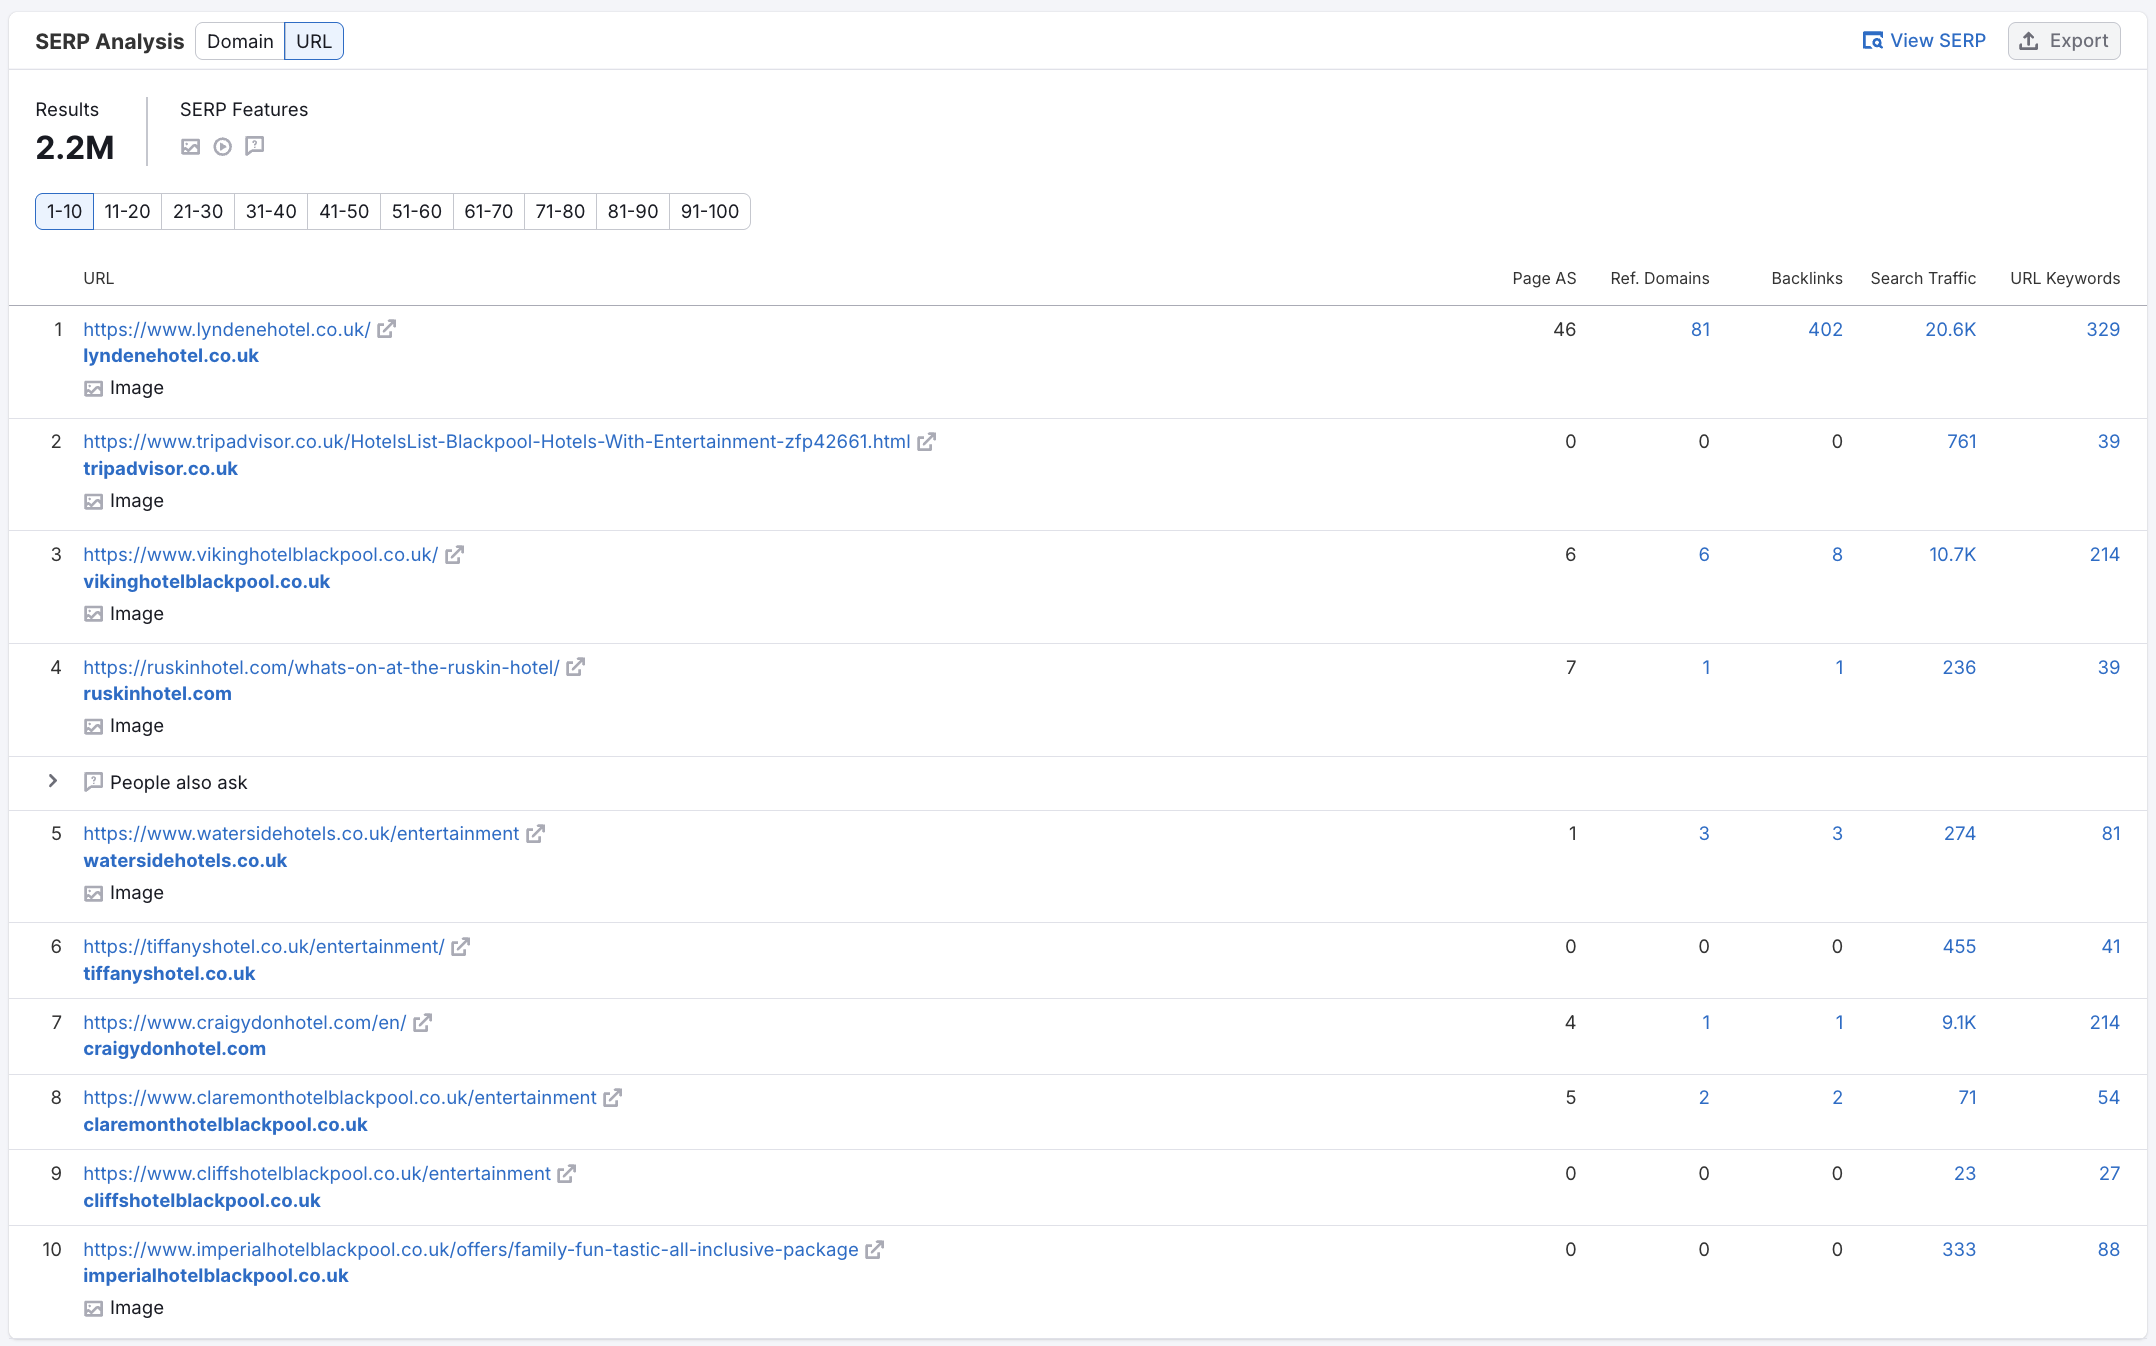
Task: Go to results page 11-20
Action: pos(127,212)
